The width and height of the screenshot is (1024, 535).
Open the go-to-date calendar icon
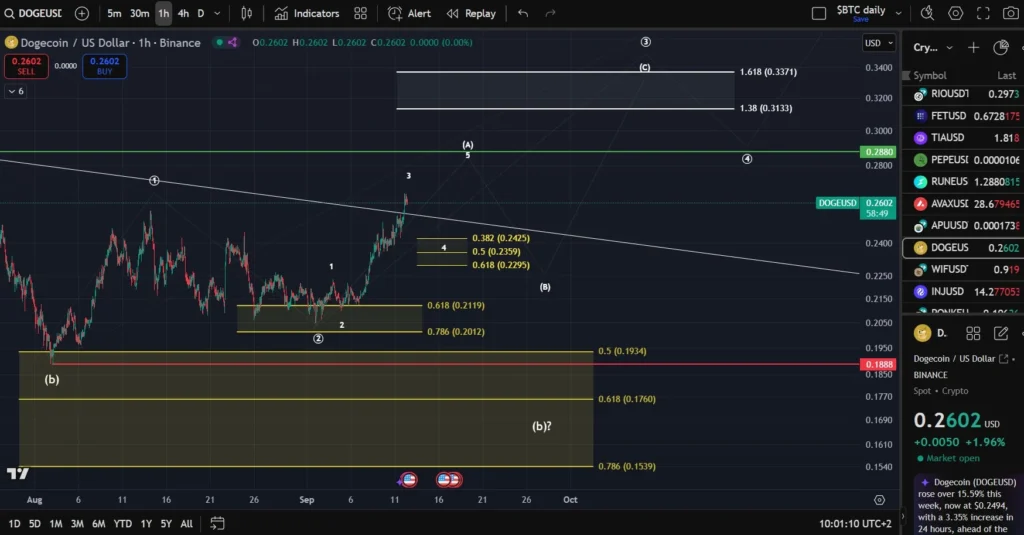217,523
